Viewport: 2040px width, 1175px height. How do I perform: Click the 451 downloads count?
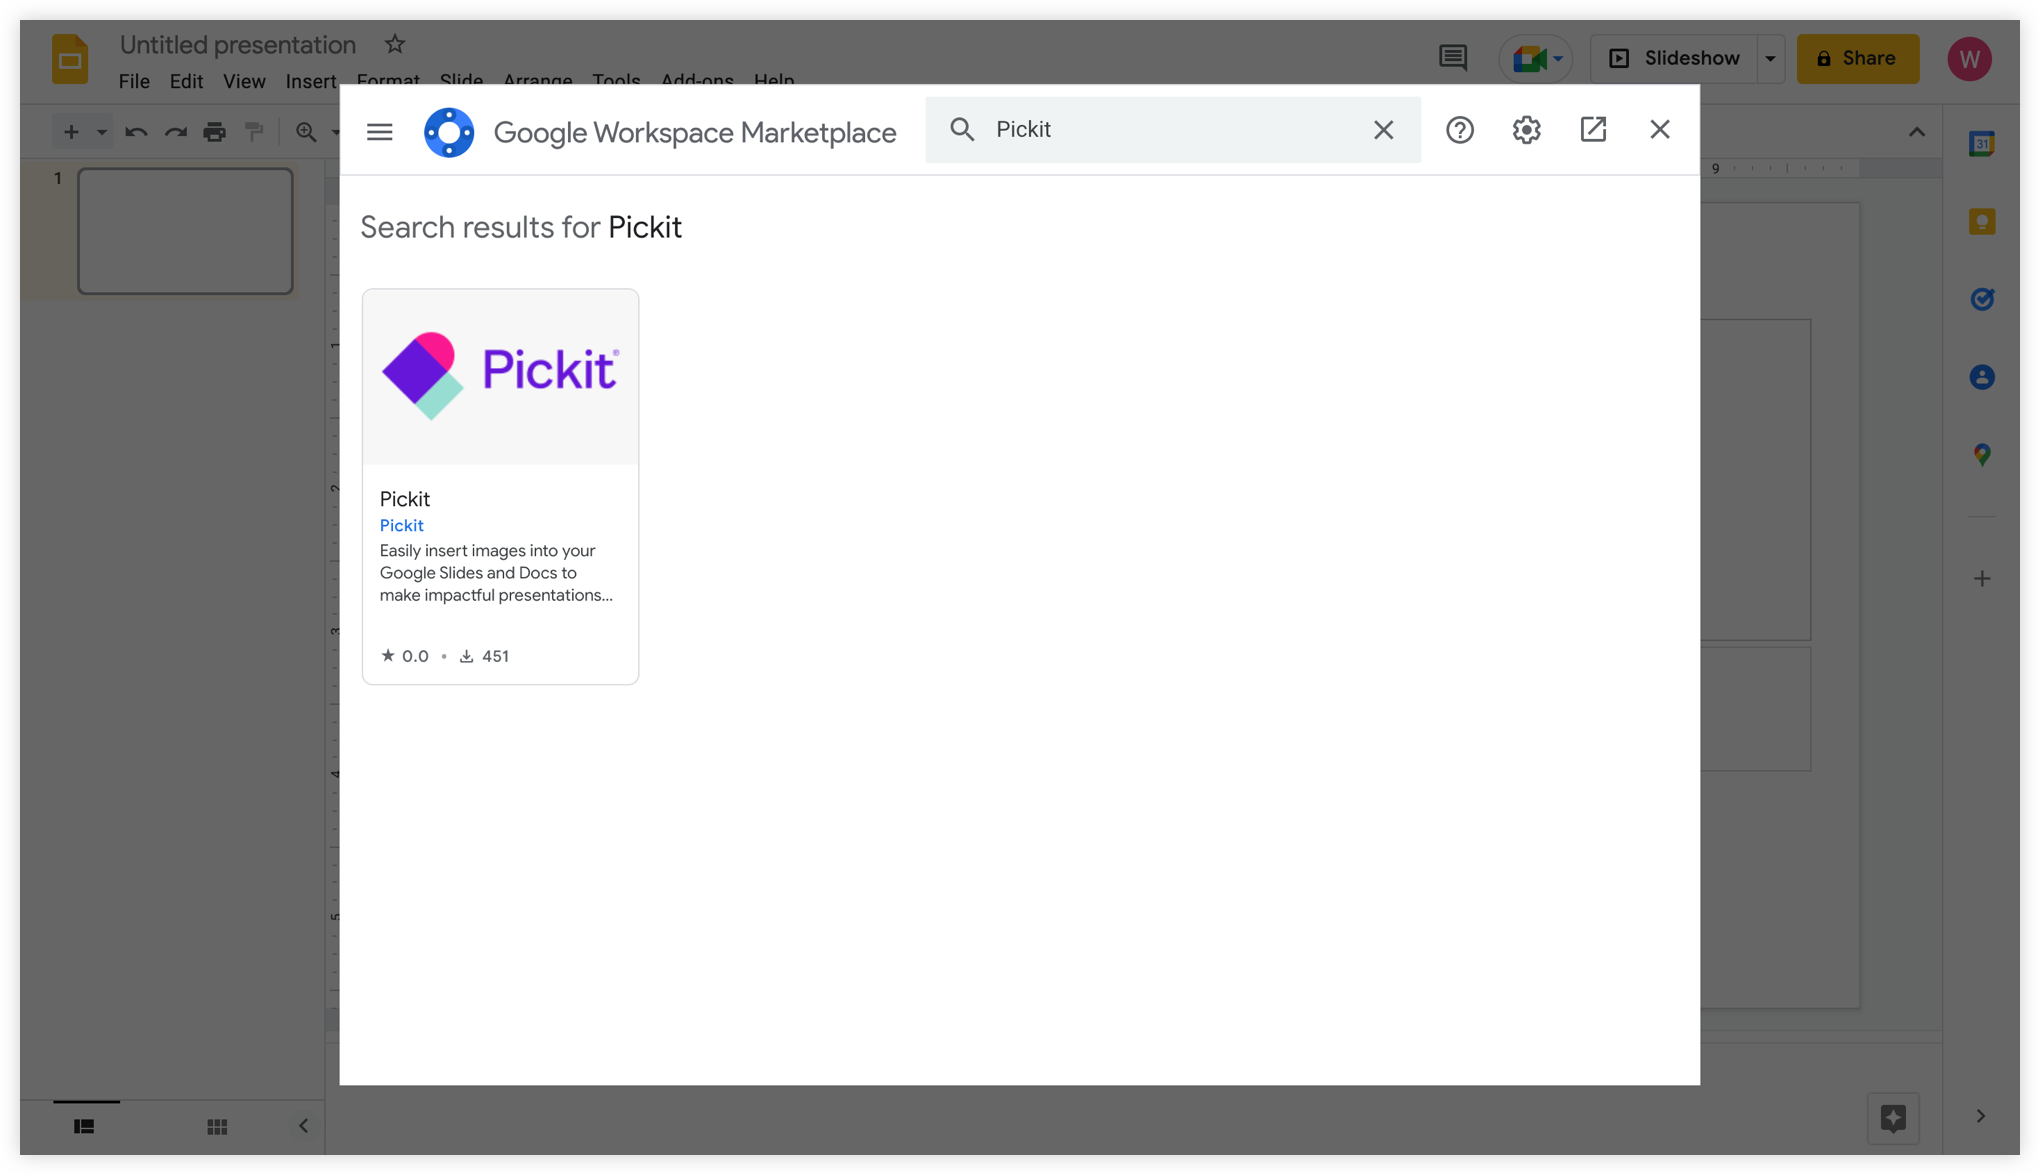tap(484, 656)
